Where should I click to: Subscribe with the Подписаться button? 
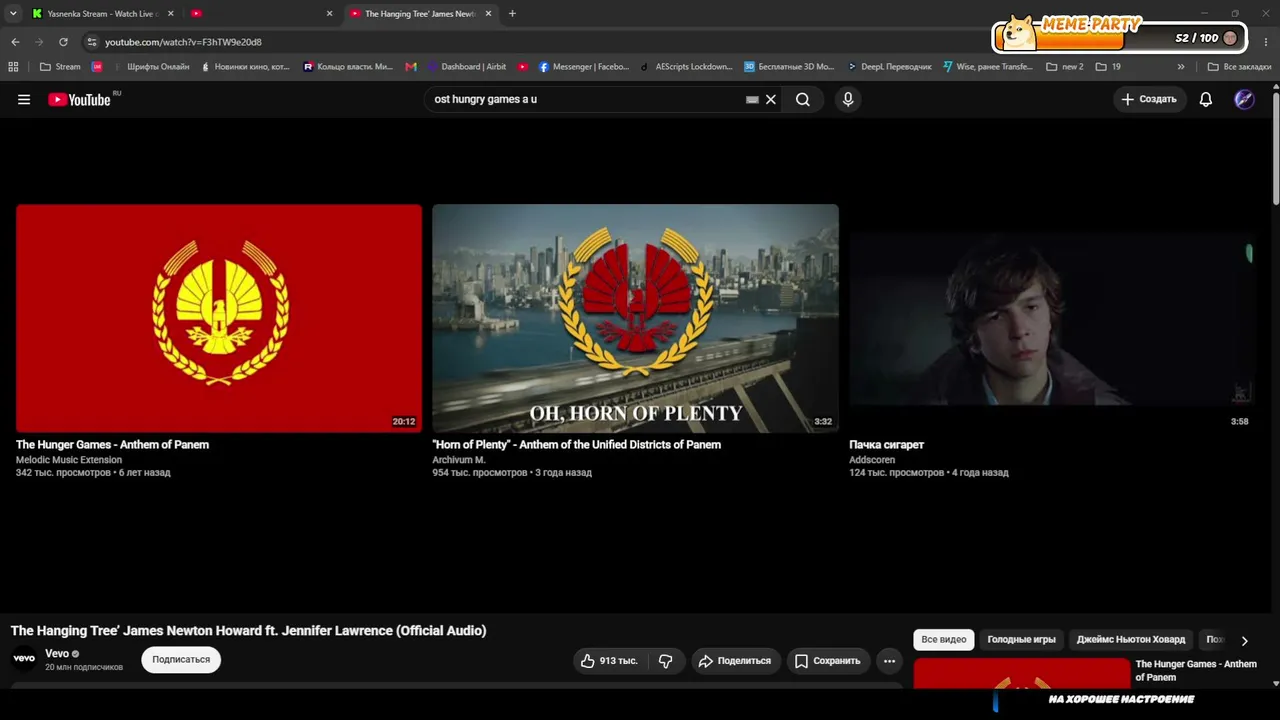pyautogui.click(x=181, y=660)
